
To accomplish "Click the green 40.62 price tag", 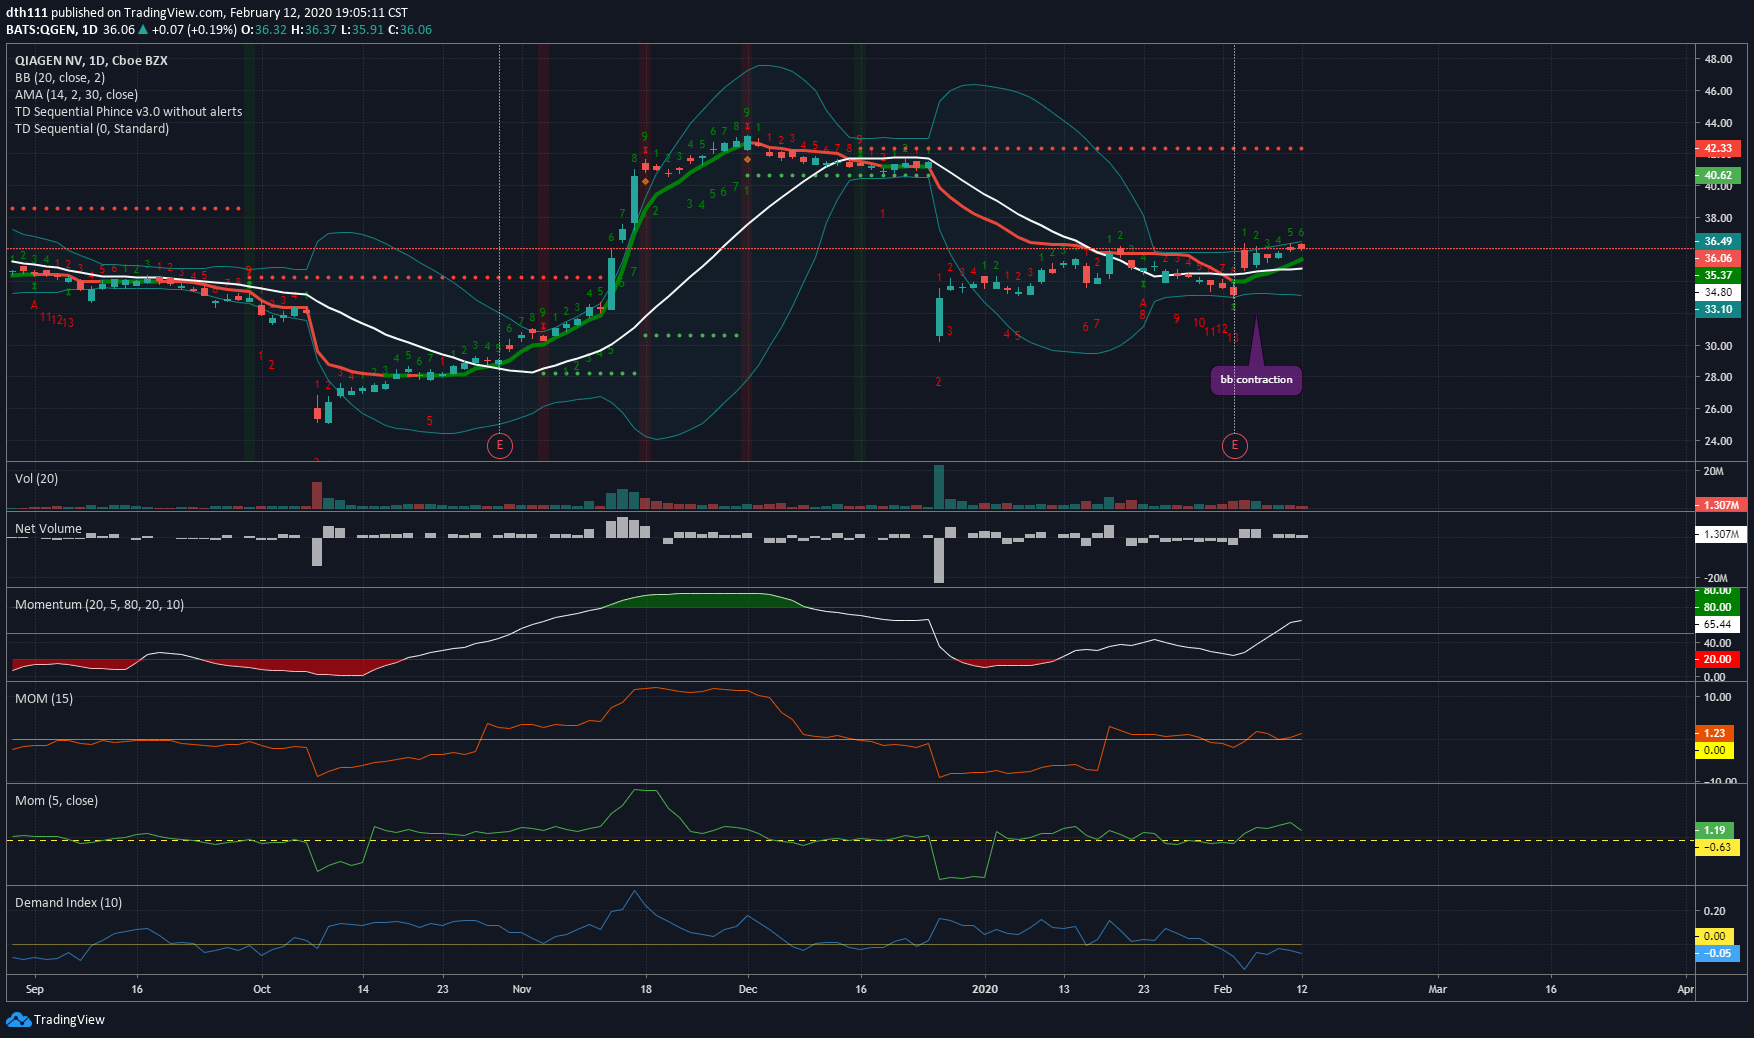I will (x=1718, y=175).
